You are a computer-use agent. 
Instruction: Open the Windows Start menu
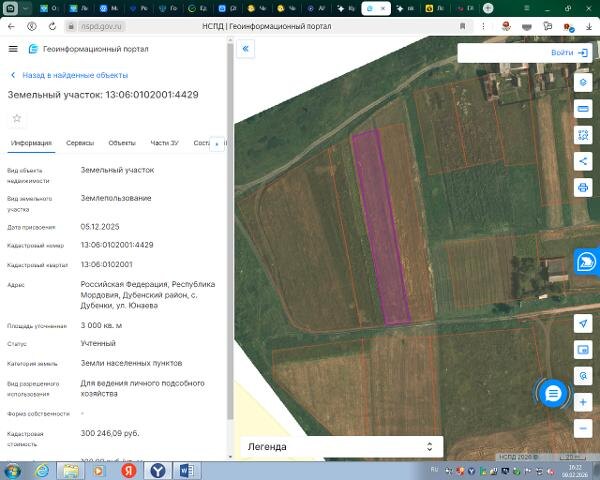pos(12,471)
